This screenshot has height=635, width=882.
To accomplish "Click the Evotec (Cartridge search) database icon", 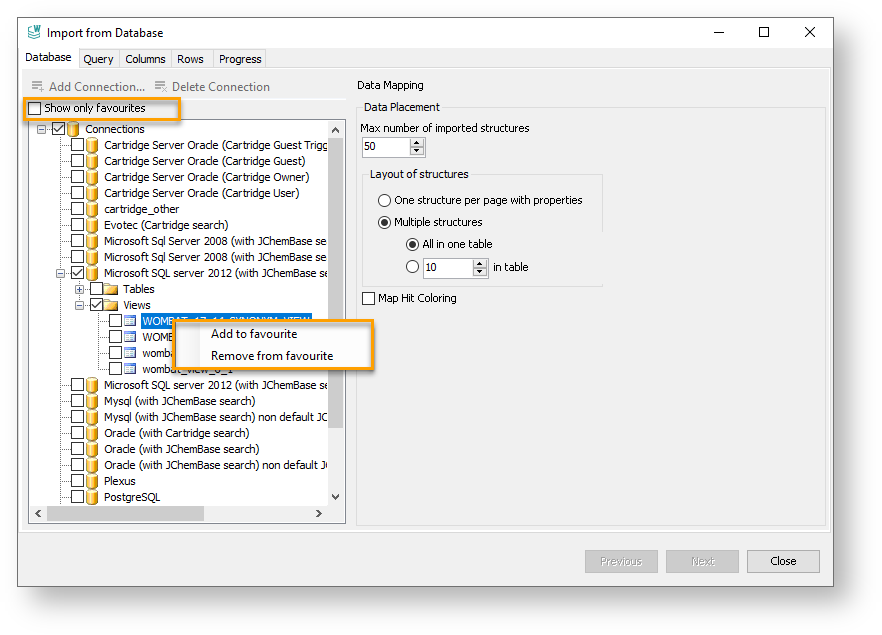I will coord(92,225).
